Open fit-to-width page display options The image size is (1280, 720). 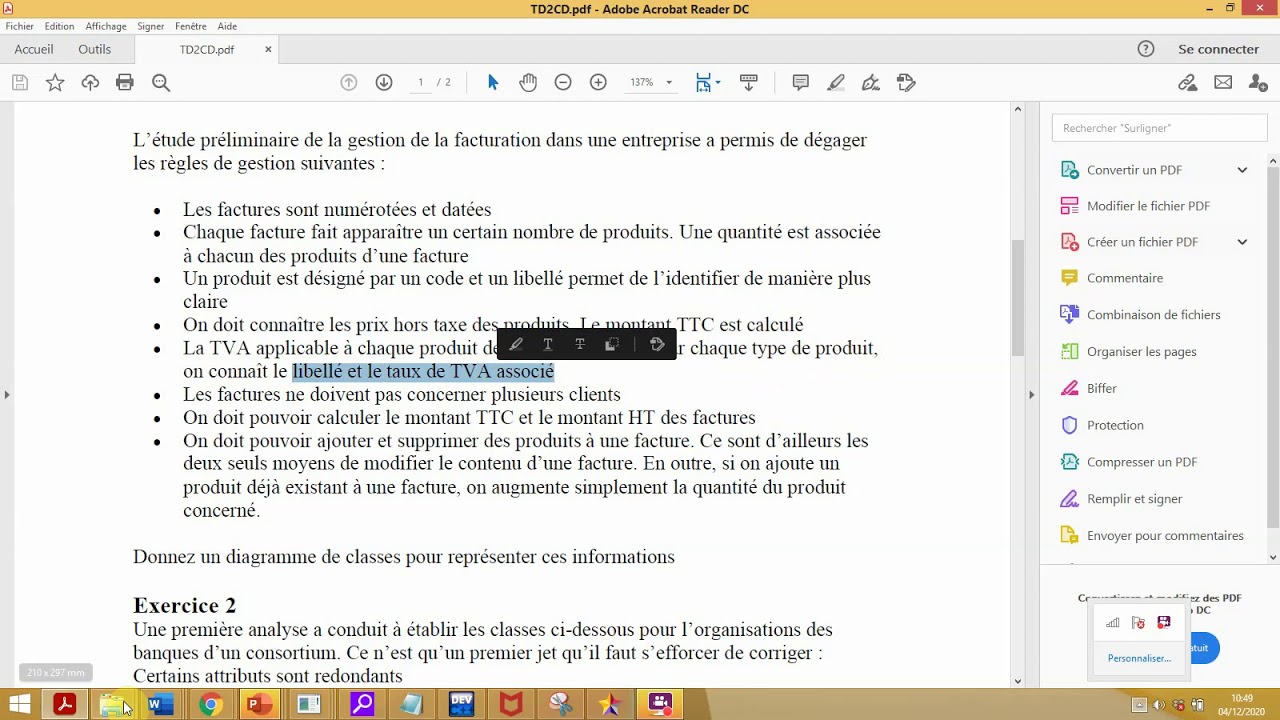(x=708, y=82)
